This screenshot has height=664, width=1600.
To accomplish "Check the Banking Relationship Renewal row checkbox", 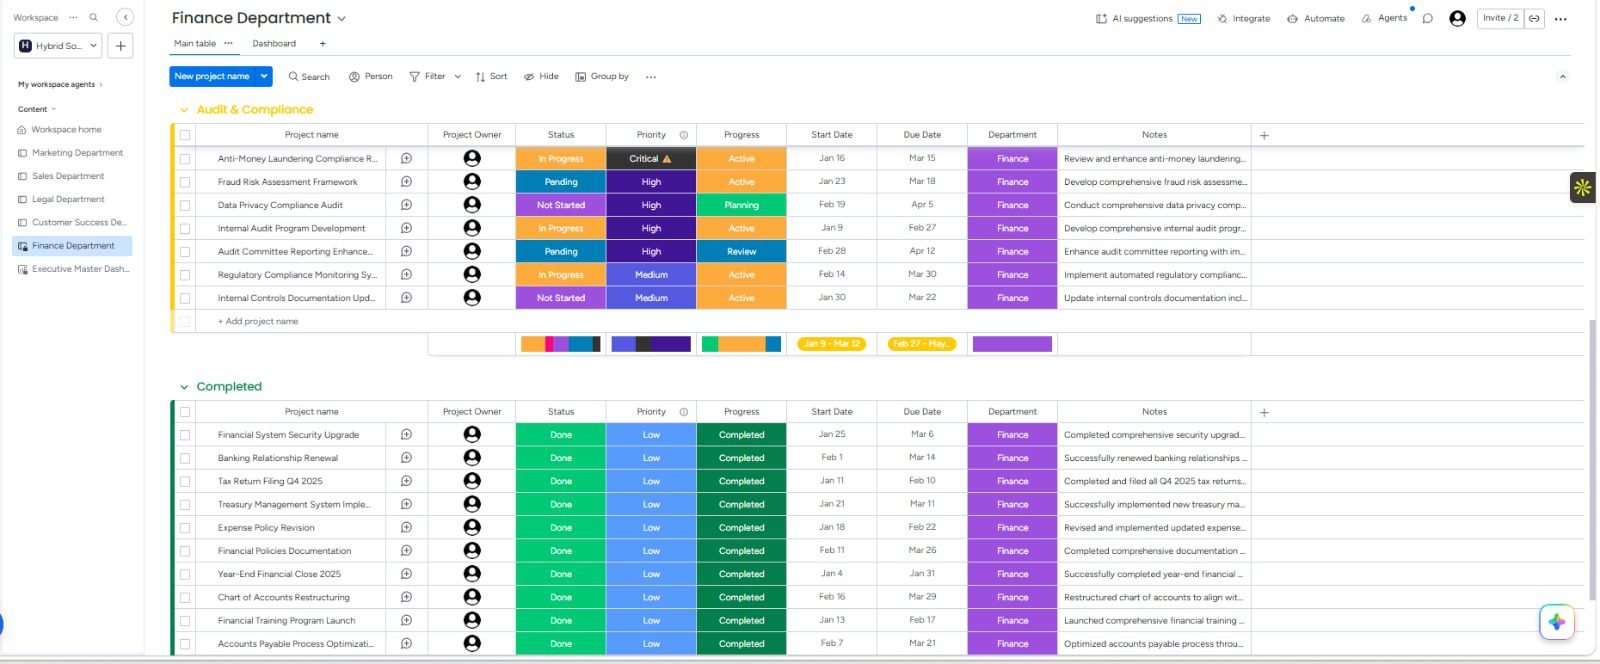I will [x=185, y=458].
